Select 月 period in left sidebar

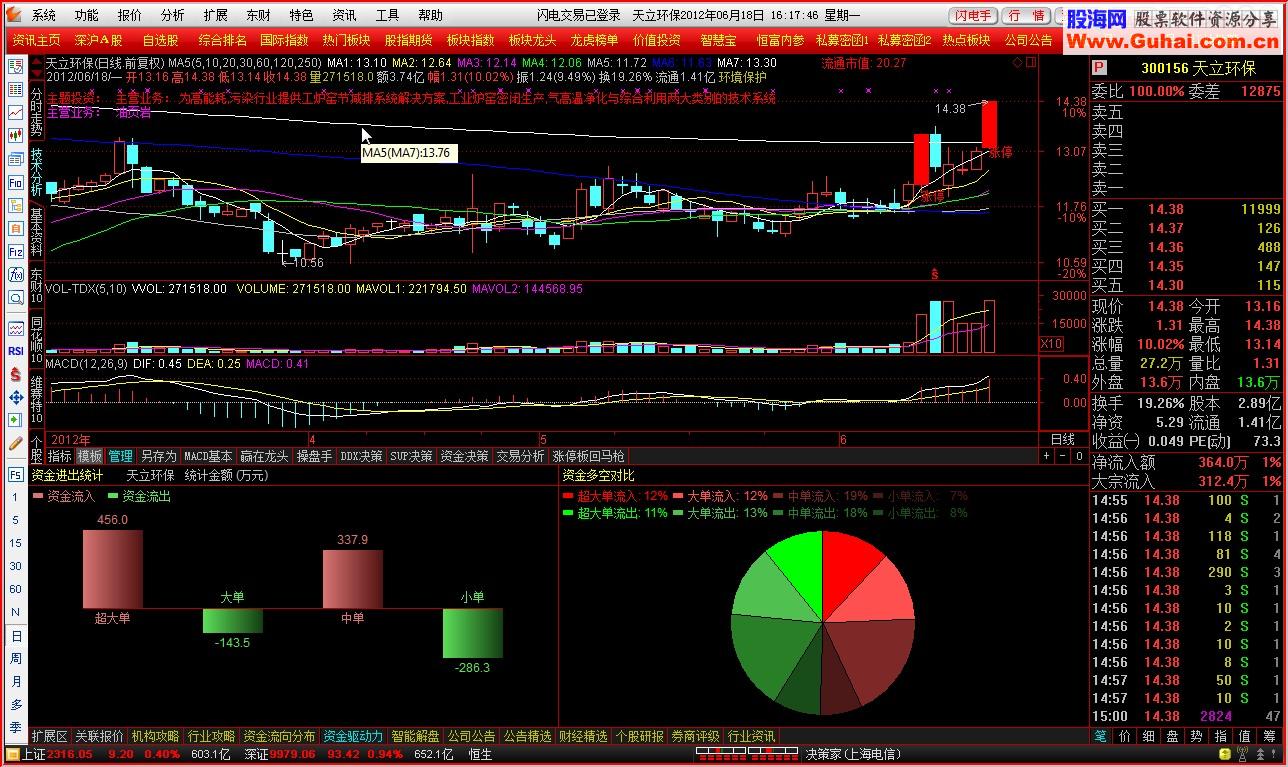[x=16, y=682]
